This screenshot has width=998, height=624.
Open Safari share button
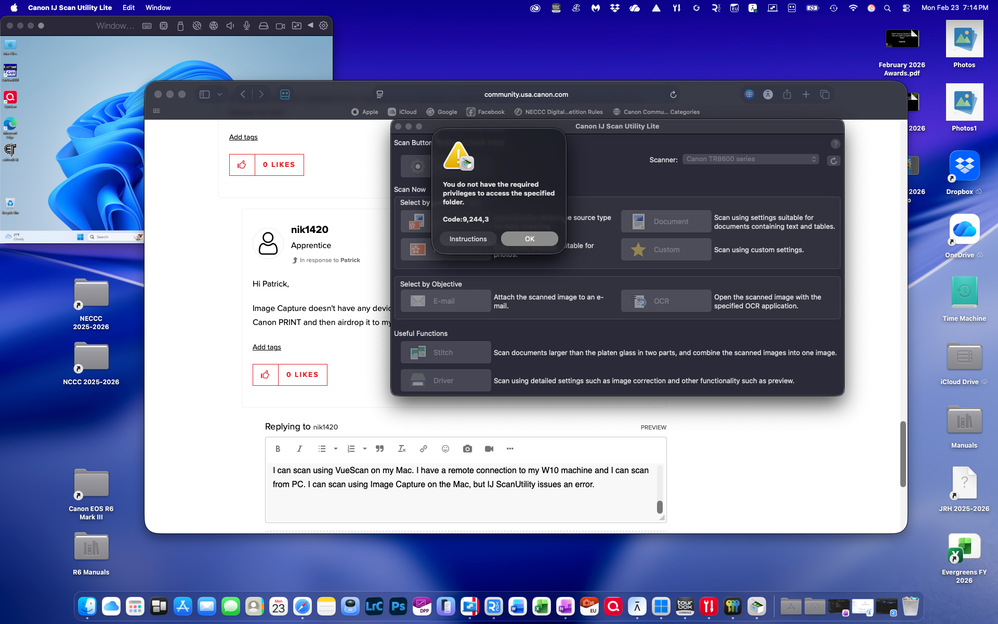click(787, 94)
